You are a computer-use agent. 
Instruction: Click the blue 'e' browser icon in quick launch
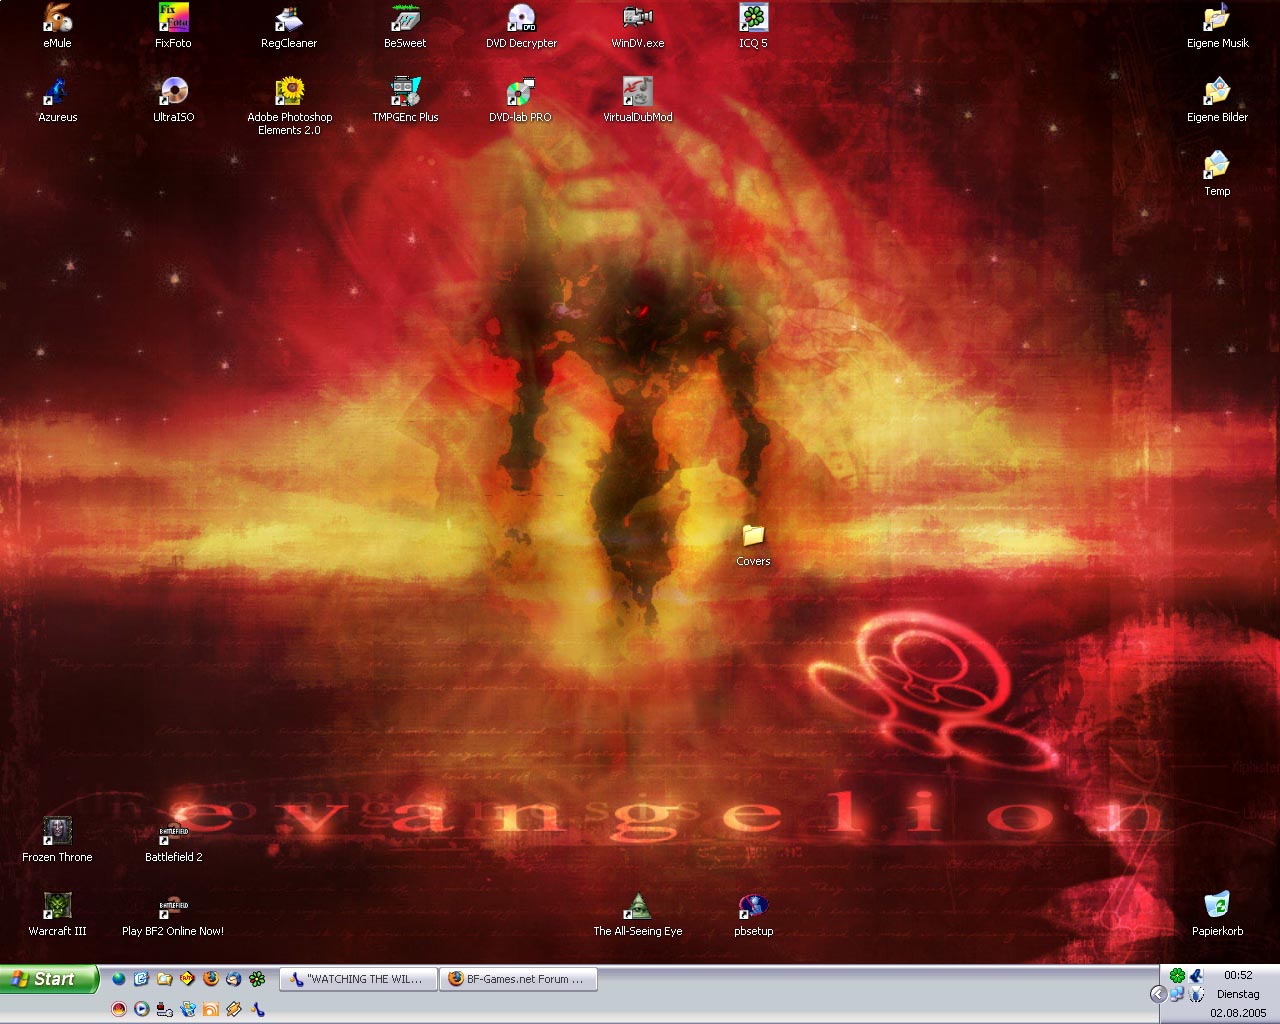[141, 978]
